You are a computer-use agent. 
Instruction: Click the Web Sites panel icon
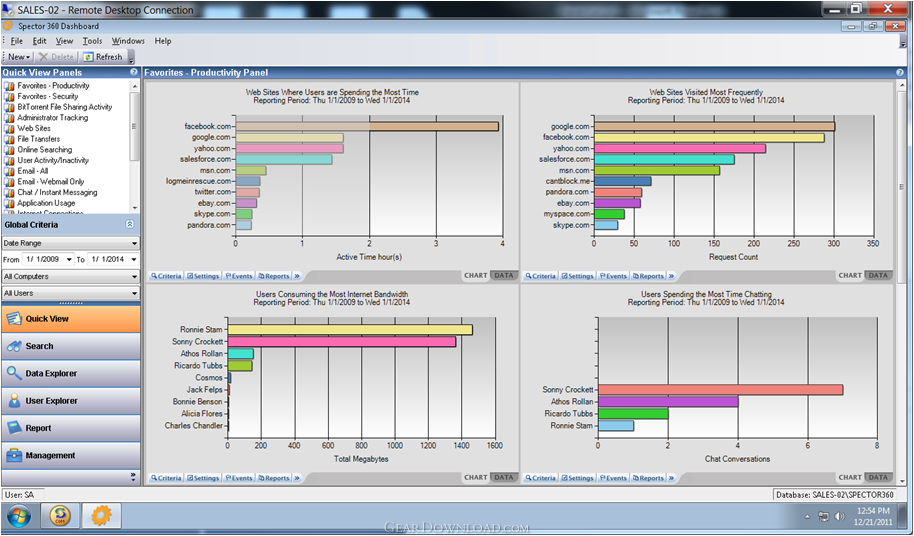click(9, 129)
